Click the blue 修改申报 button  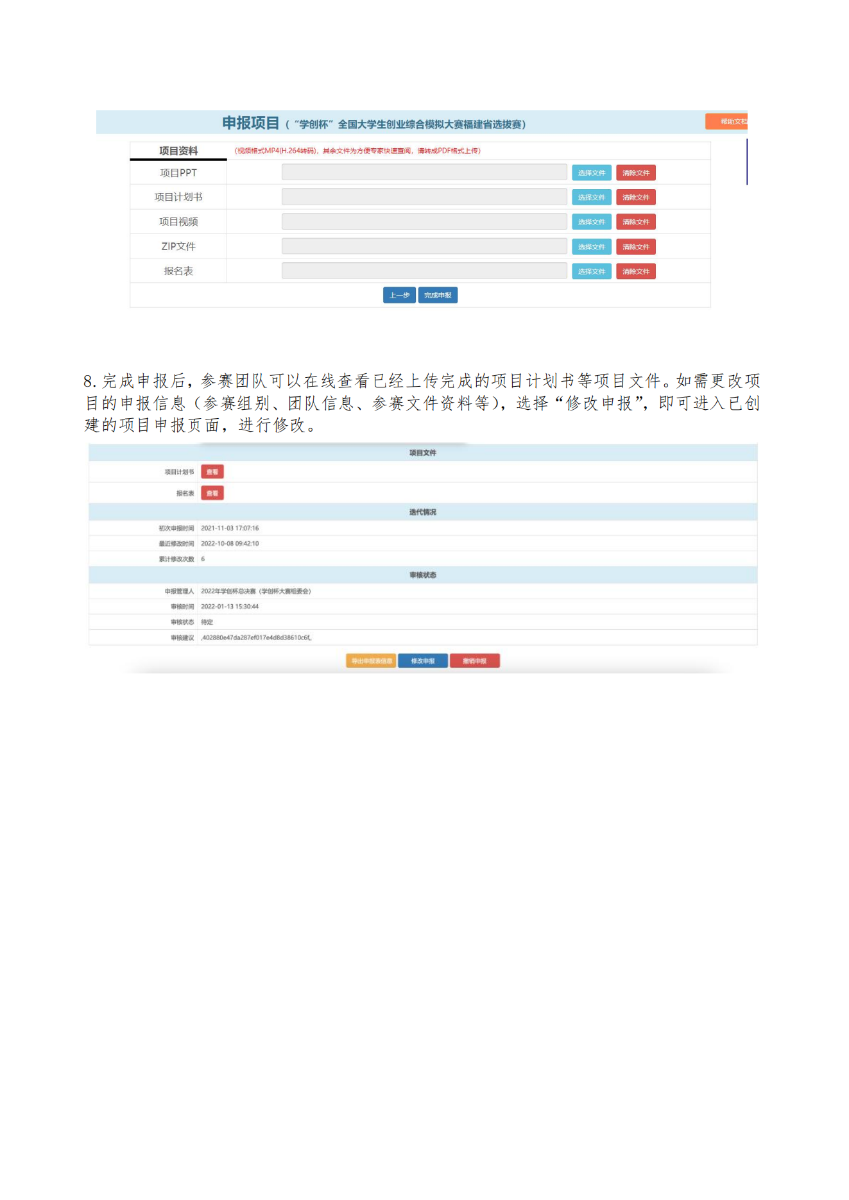click(423, 661)
